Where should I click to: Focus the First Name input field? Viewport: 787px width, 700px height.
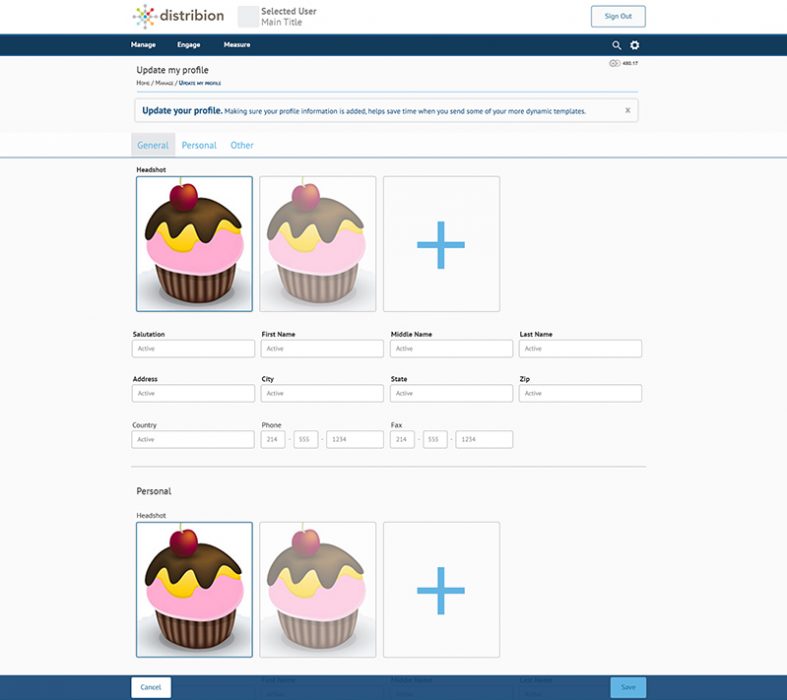322,349
